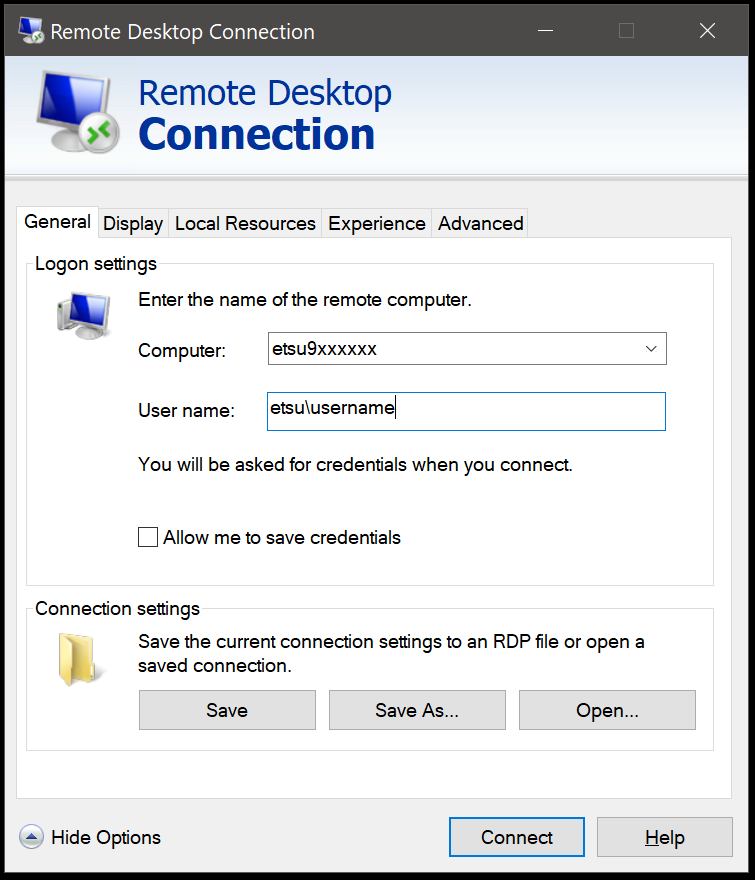This screenshot has width=755, height=880.
Task: Select the Experience tab
Action: pos(377,223)
